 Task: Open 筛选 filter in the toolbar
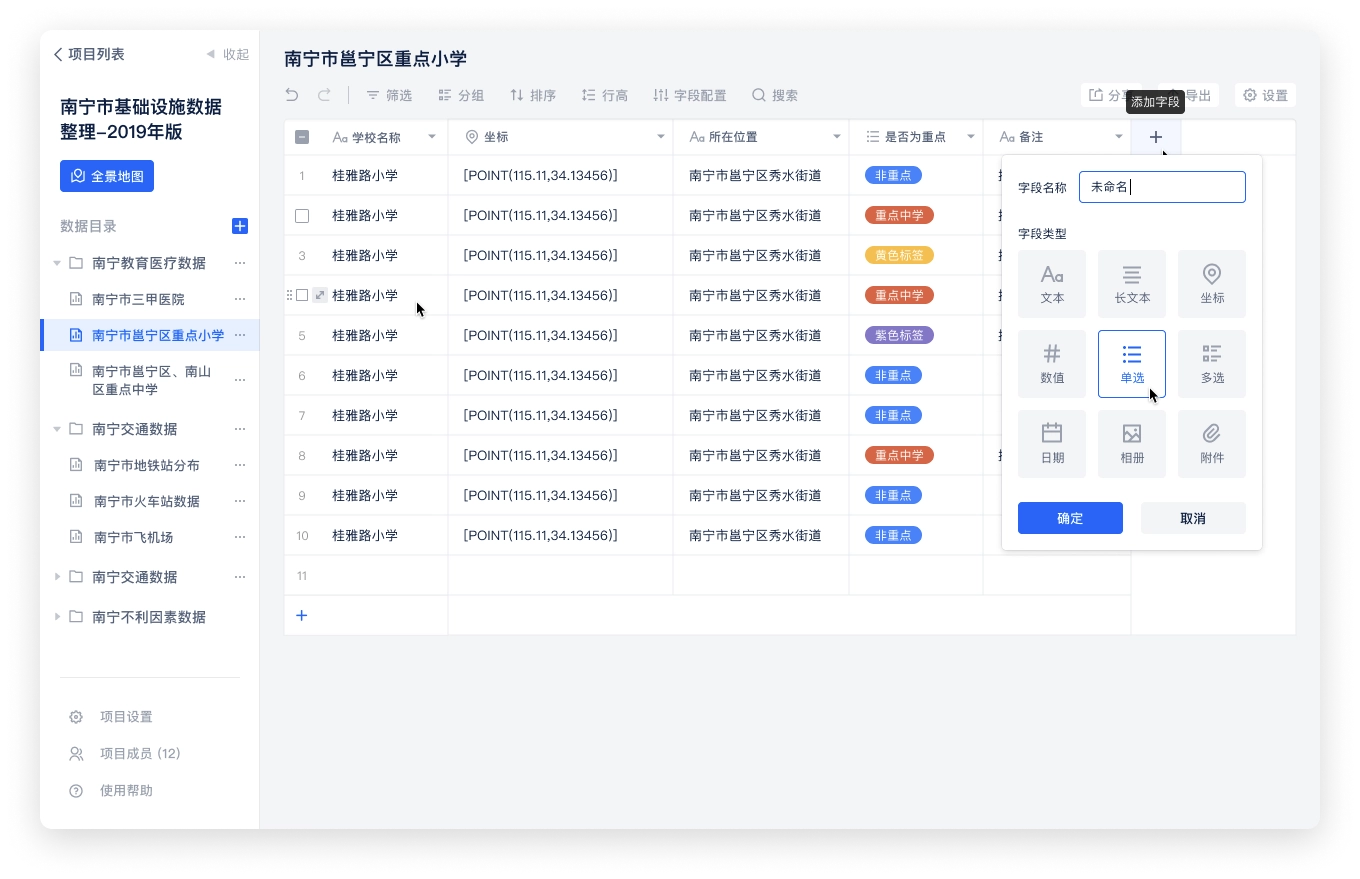click(x=389, y=95)
